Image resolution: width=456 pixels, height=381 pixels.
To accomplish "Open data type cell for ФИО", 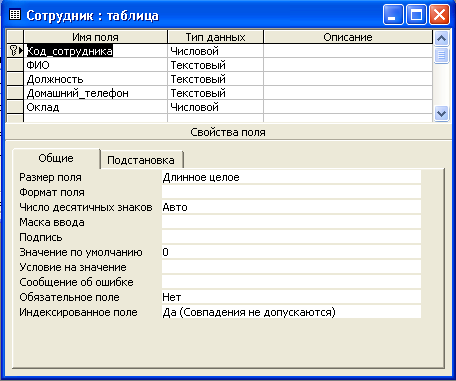I will [215, 65].
